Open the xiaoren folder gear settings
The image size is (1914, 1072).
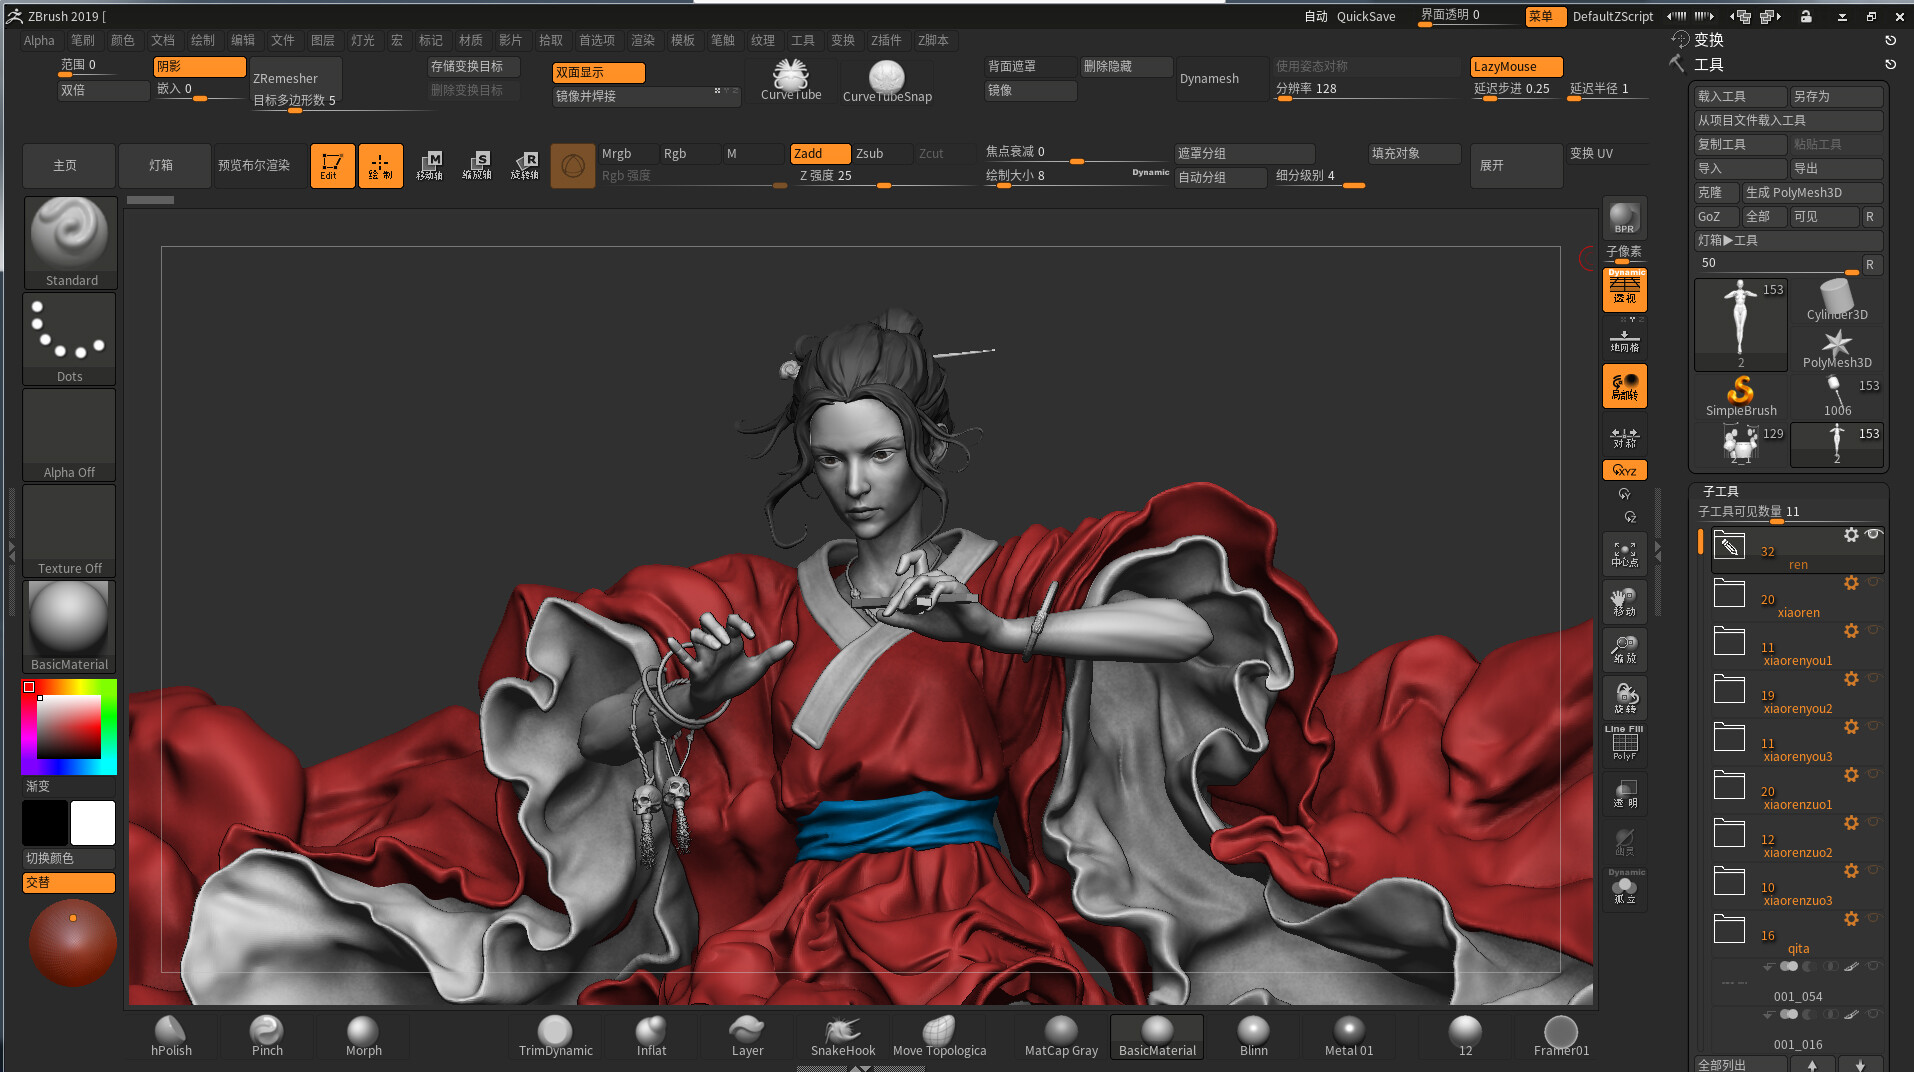tap(1851, 582)
